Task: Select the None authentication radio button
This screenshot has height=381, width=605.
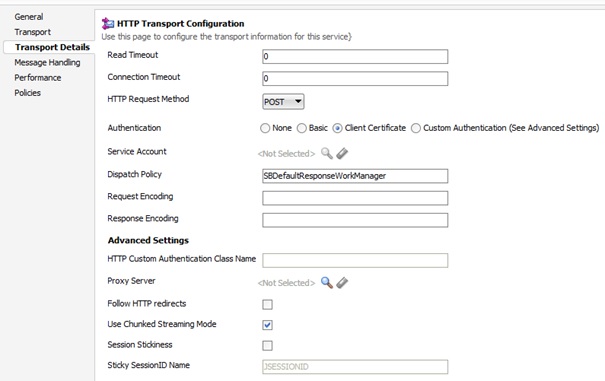Action: click(x=265, y=128)
